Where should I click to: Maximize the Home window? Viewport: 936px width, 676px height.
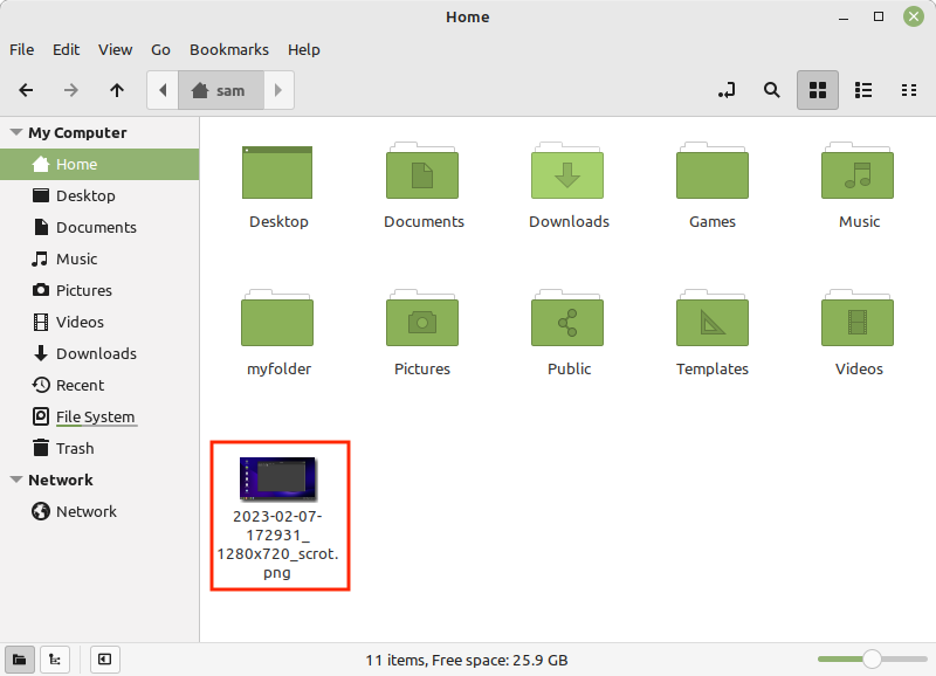pos(878,17)
